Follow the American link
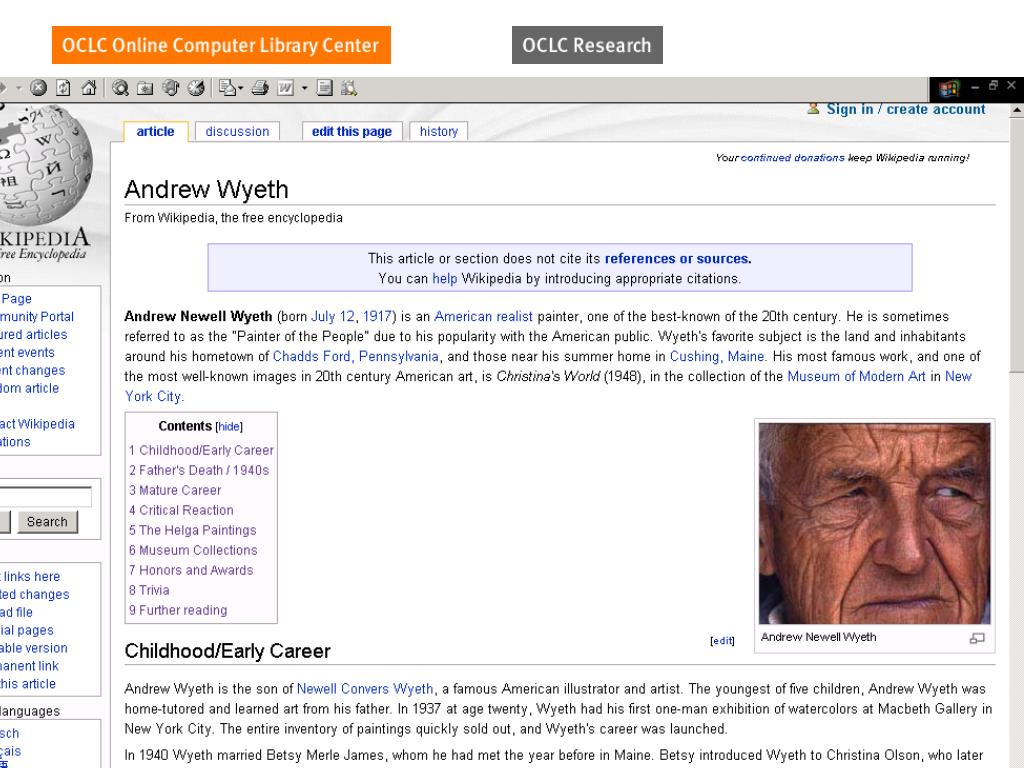The image size is (1024, 768). coord(463,317)
